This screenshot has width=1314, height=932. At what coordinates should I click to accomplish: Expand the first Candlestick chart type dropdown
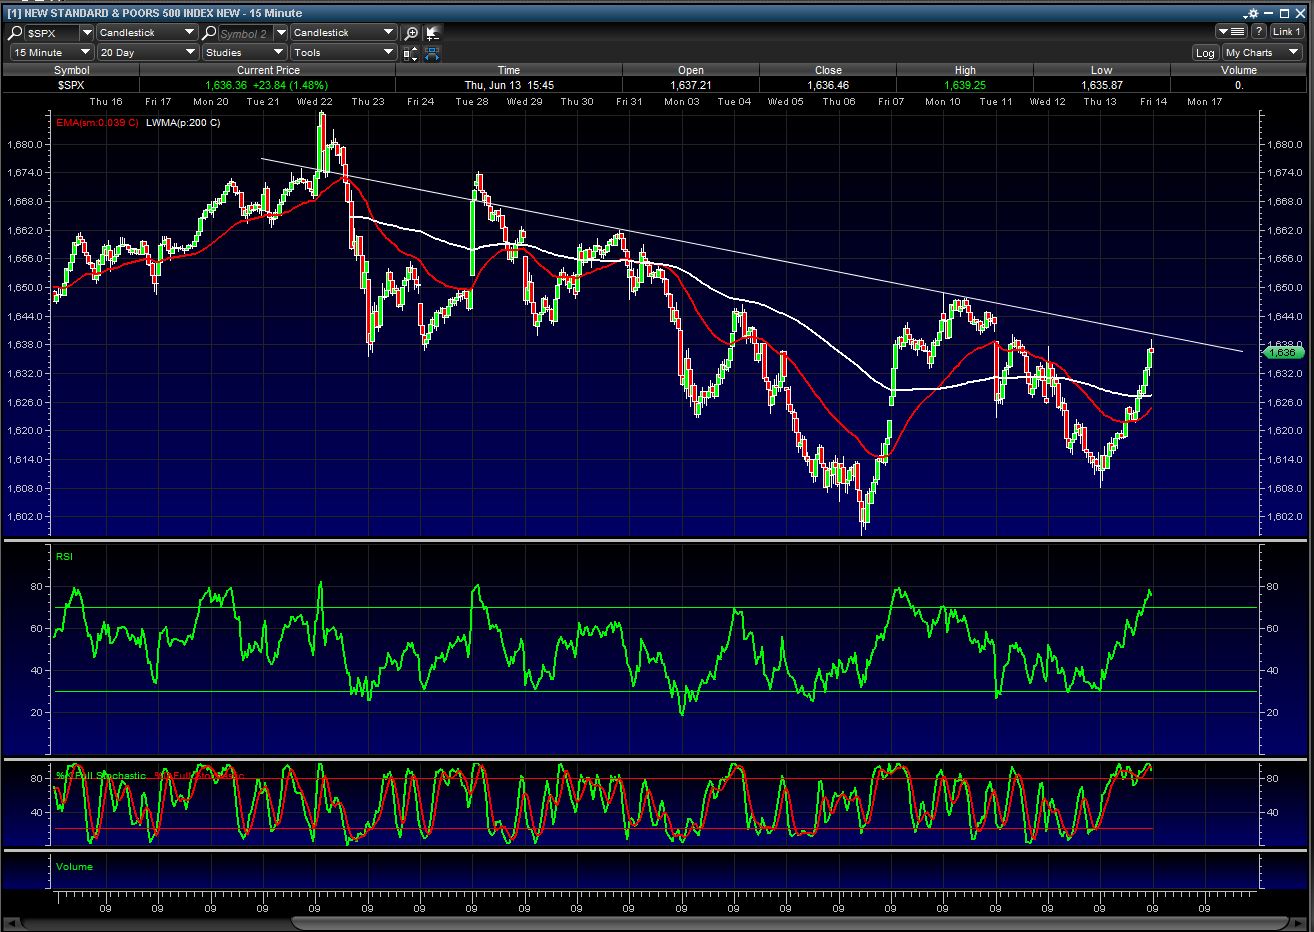147,32
